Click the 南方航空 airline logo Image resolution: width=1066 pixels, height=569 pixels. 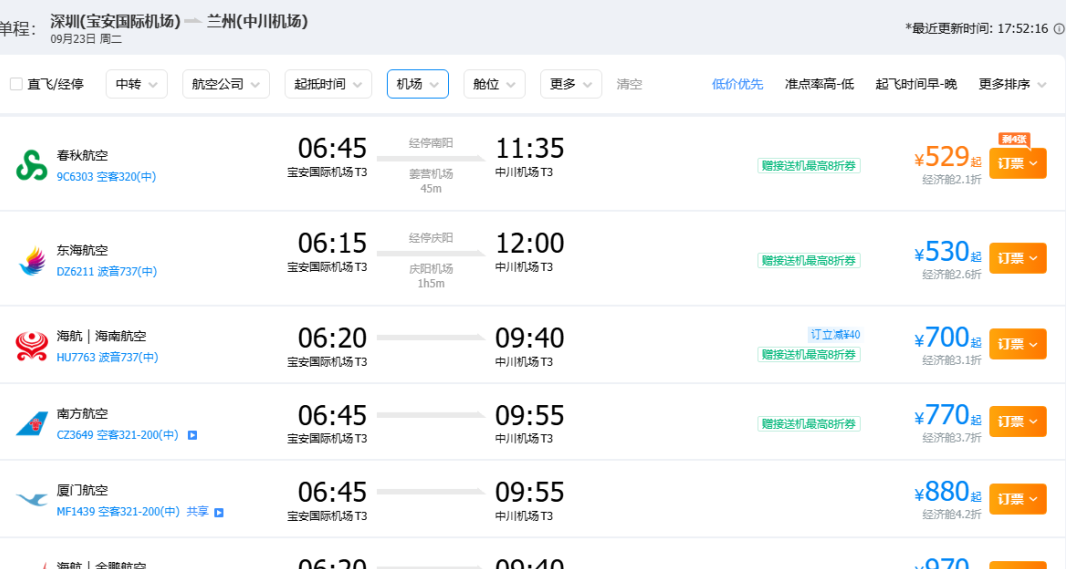click(31, 424)
